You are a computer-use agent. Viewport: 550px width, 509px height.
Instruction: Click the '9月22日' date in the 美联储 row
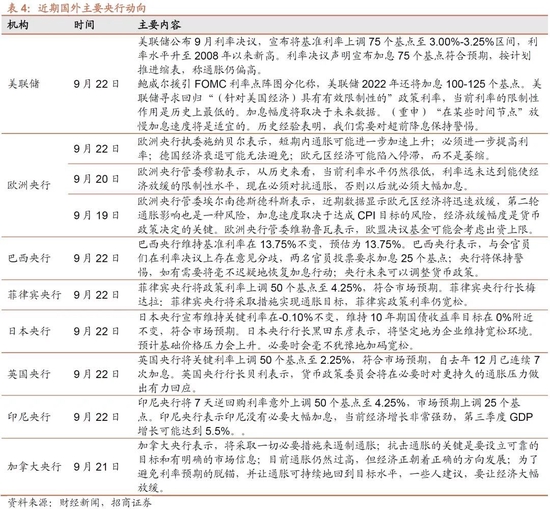(96, 84)
